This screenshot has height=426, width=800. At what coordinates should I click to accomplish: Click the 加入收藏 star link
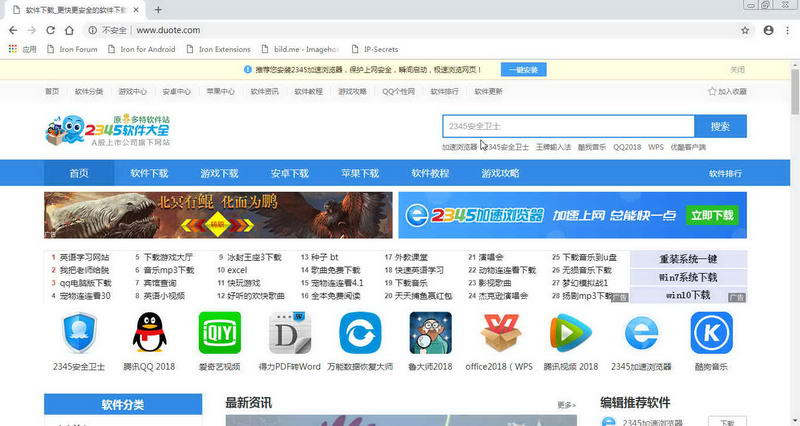(x=727, y=91)
